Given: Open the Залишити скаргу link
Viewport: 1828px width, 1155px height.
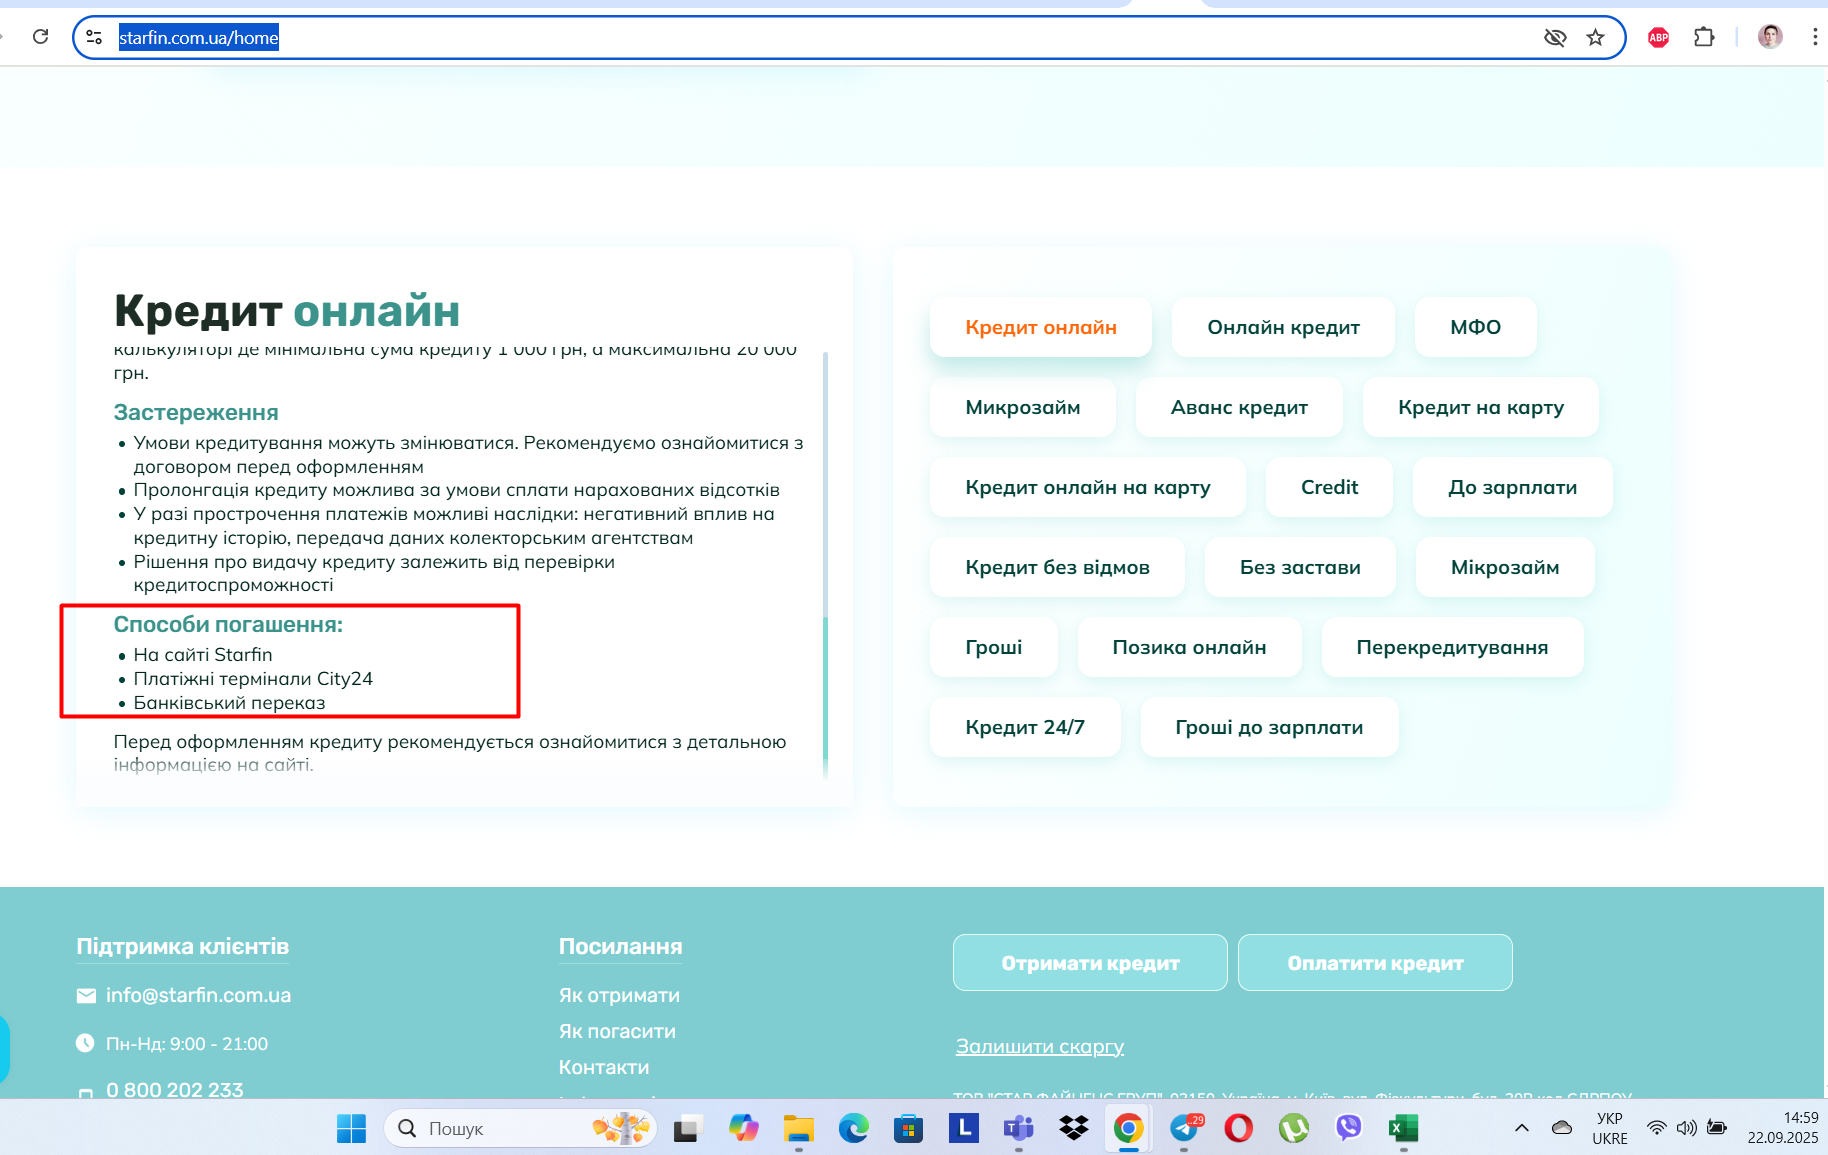Looking at the screenshot, I should tap(1039, 1046).
